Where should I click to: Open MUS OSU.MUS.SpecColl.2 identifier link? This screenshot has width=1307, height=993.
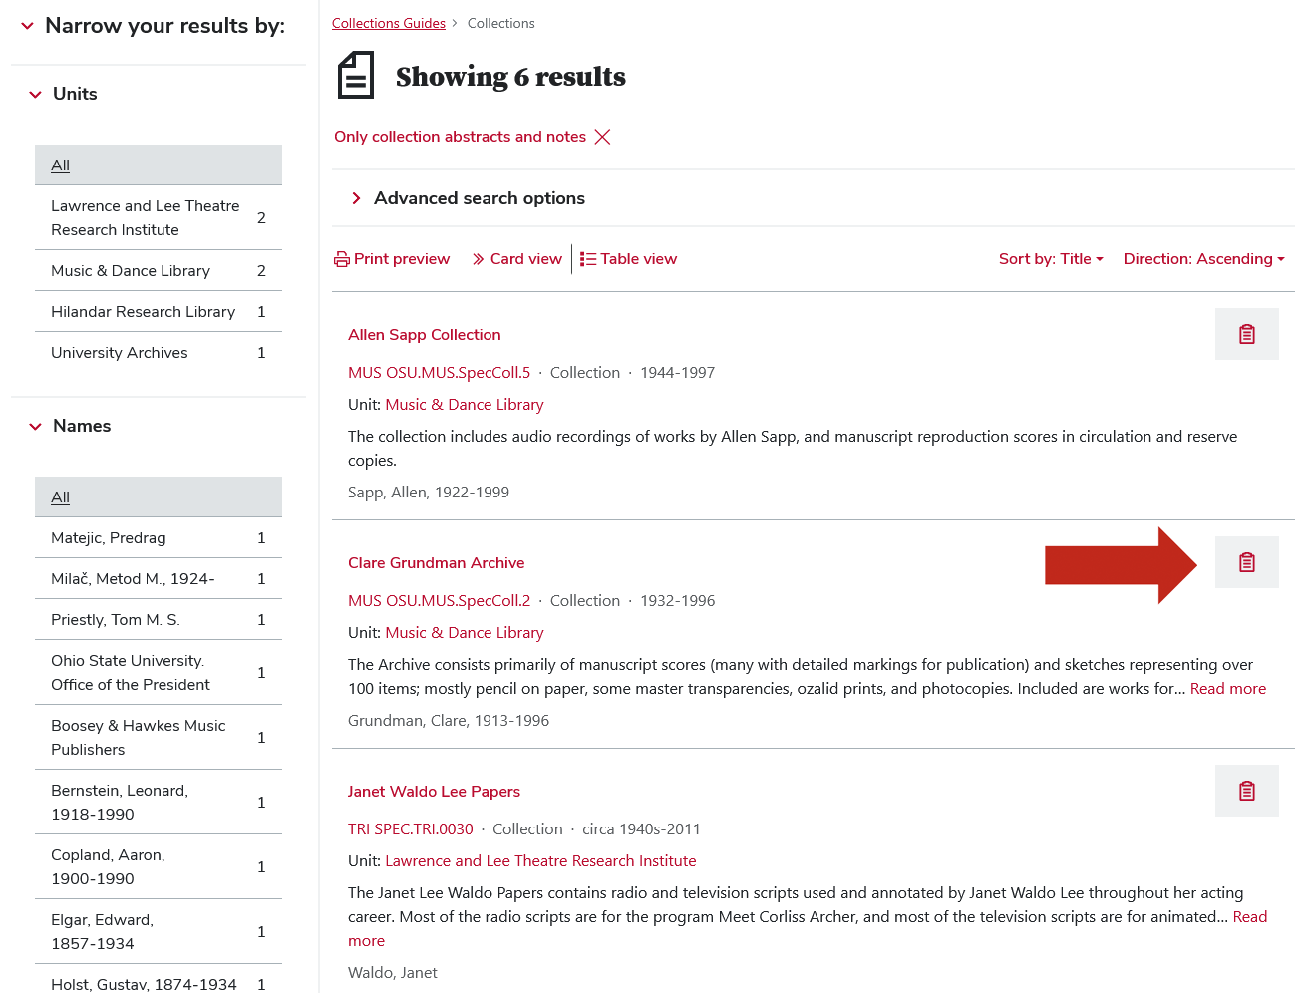point(439,601)
